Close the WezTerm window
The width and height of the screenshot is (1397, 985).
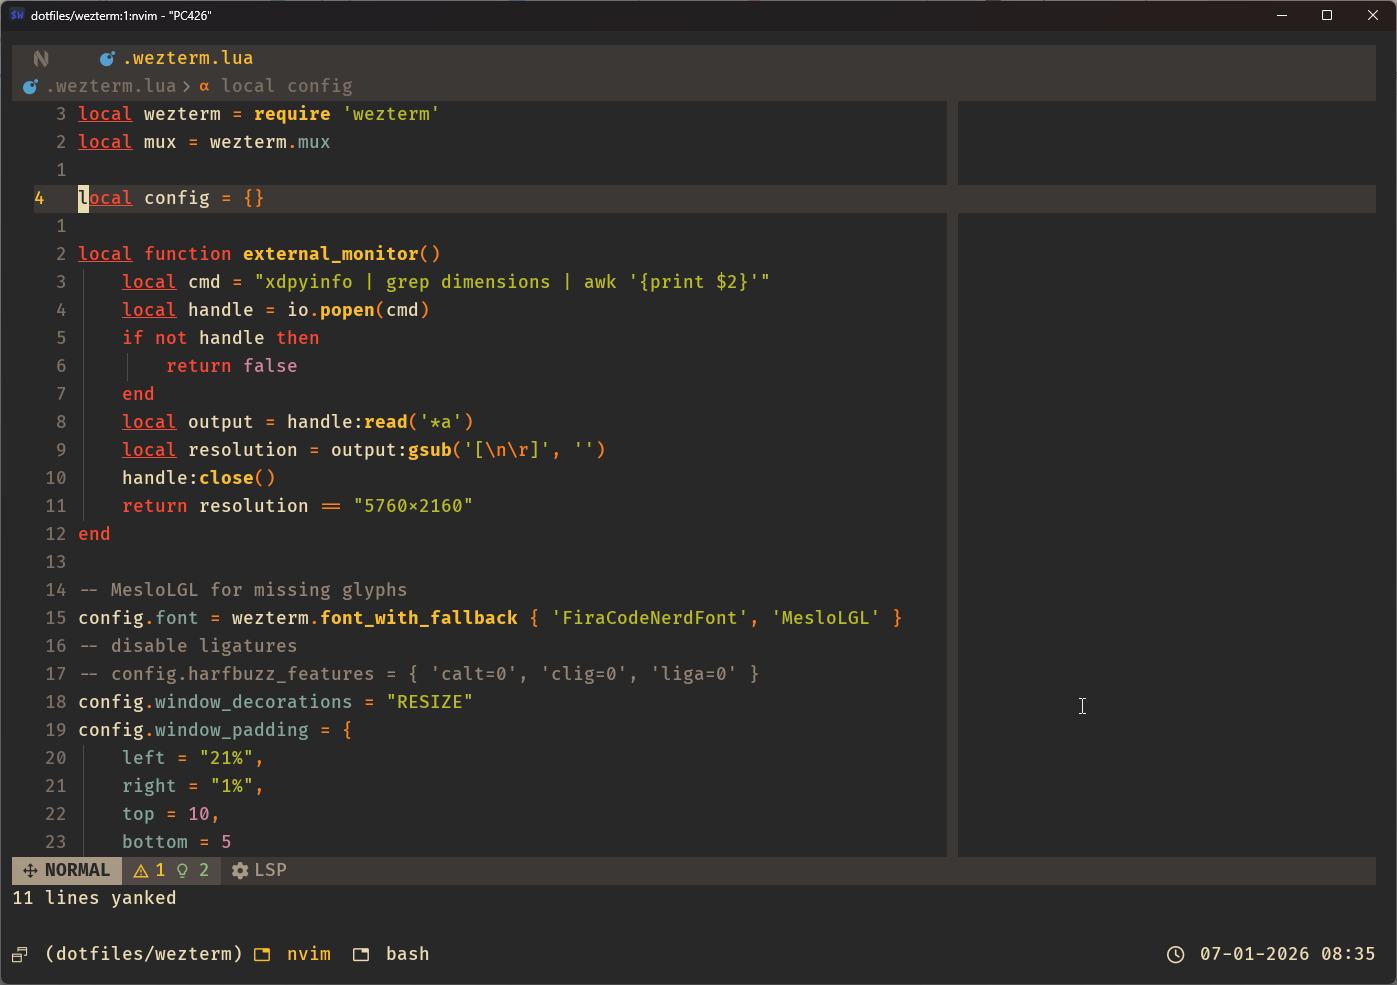click(1373, 15)
